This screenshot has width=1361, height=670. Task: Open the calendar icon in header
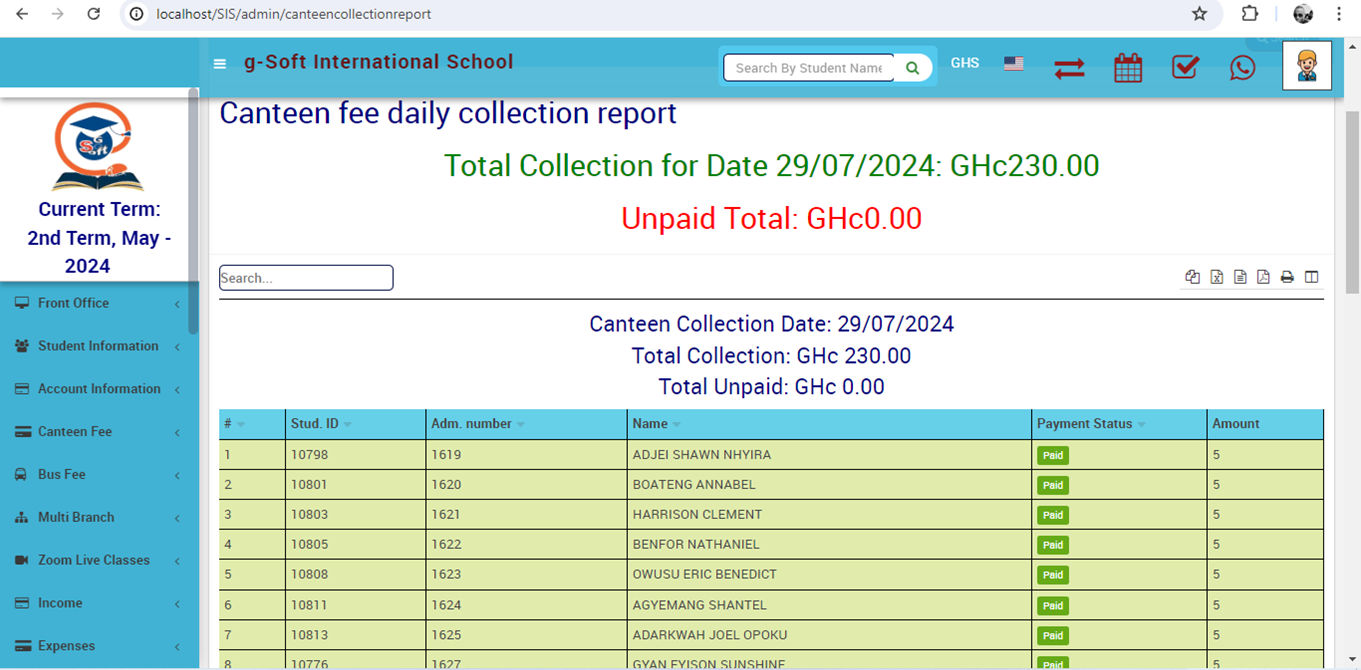click(x=1128, y=68)
